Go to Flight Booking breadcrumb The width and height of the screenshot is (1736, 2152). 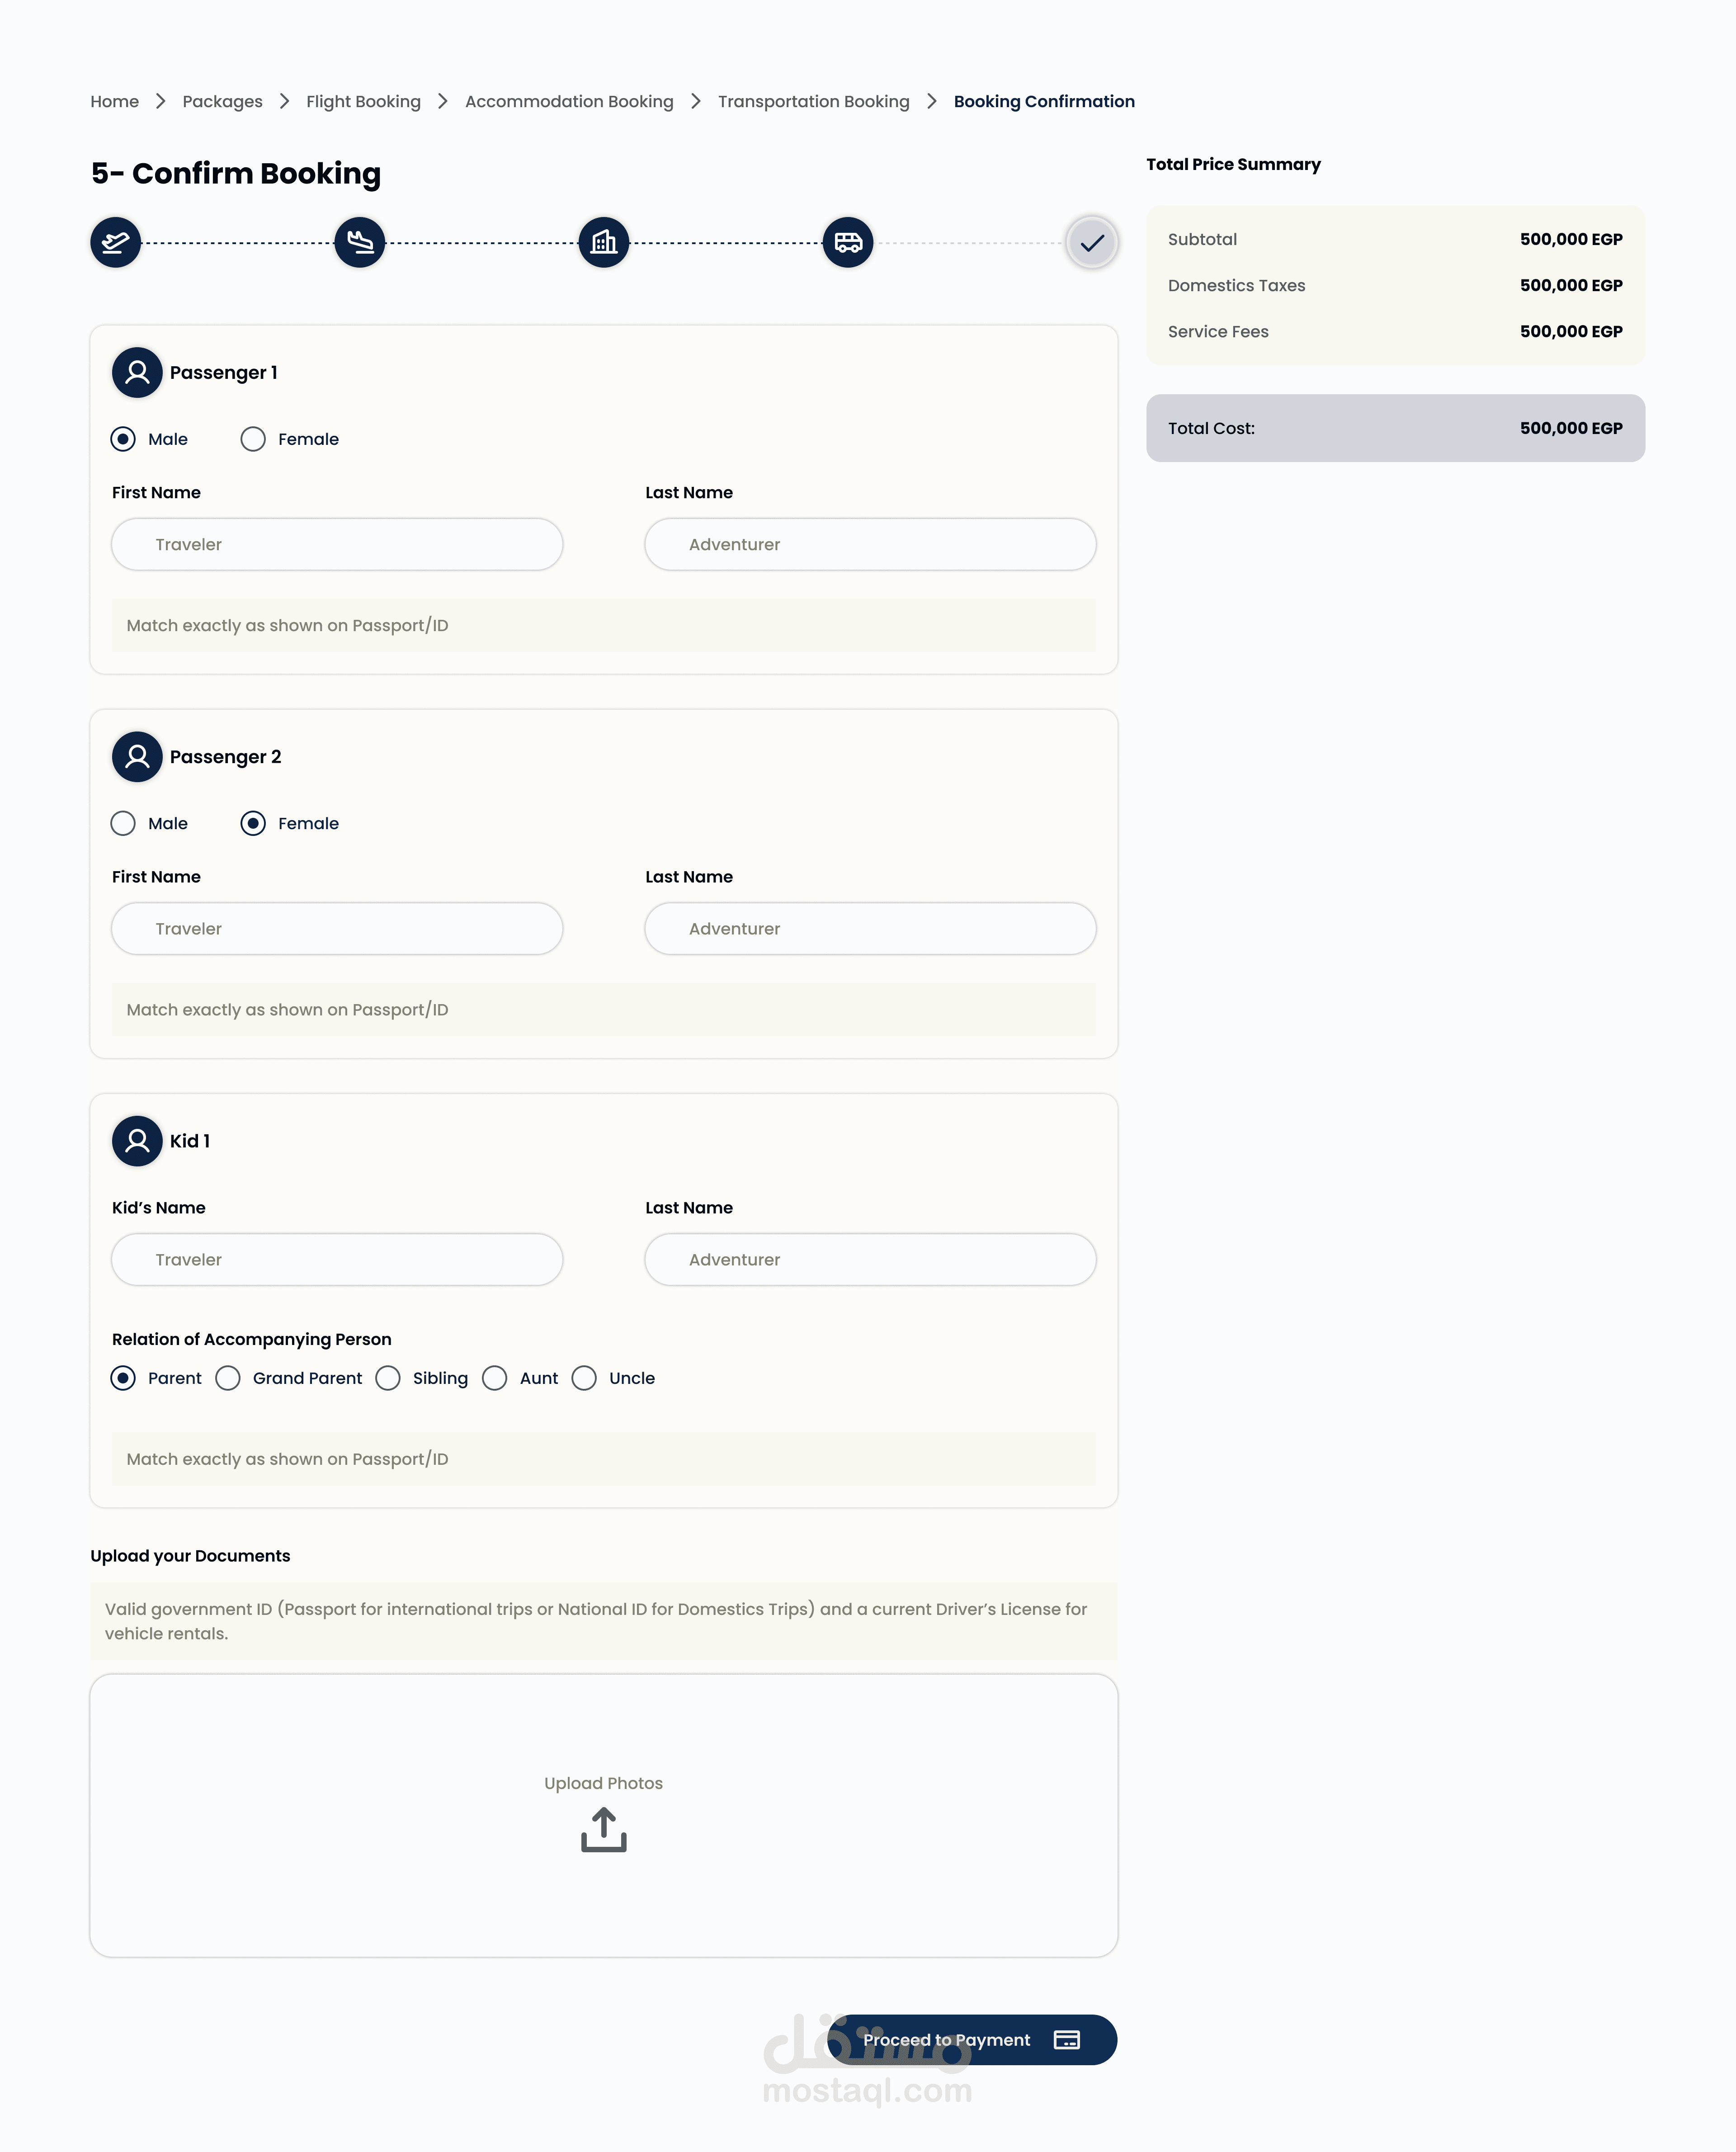click(x=363, y=101)
